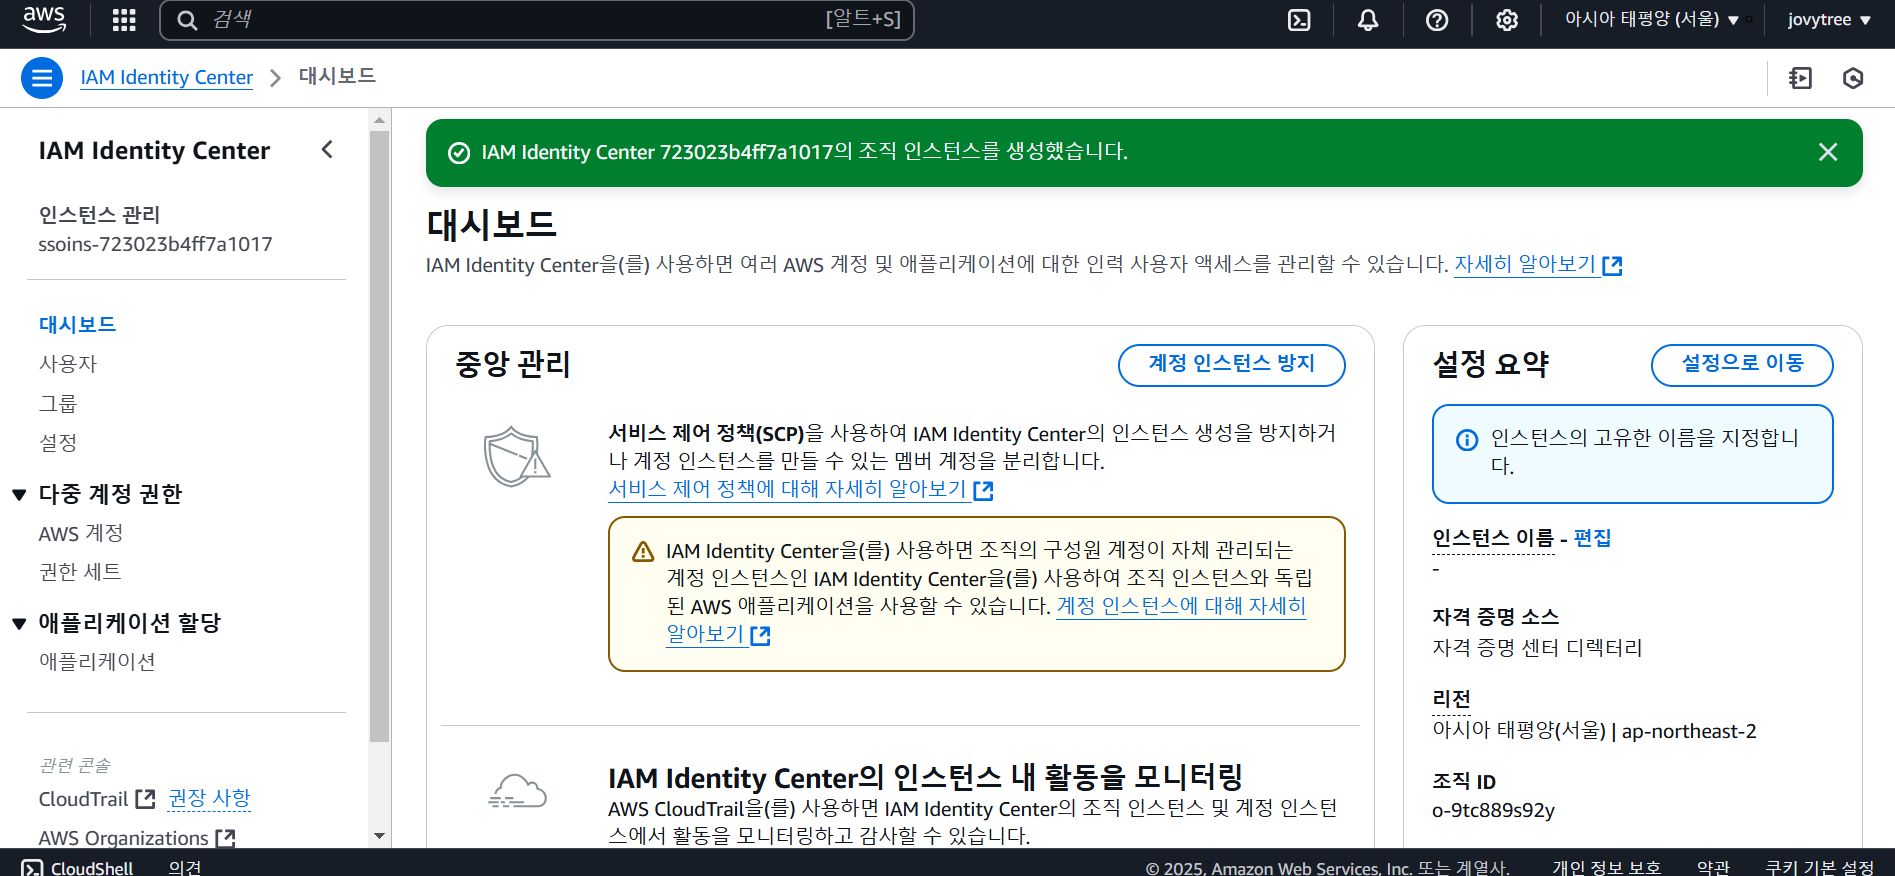Click the shield icon in central management
This screenshot has height=876, width=1895.
pyautogui.click(x=516, y=457)
